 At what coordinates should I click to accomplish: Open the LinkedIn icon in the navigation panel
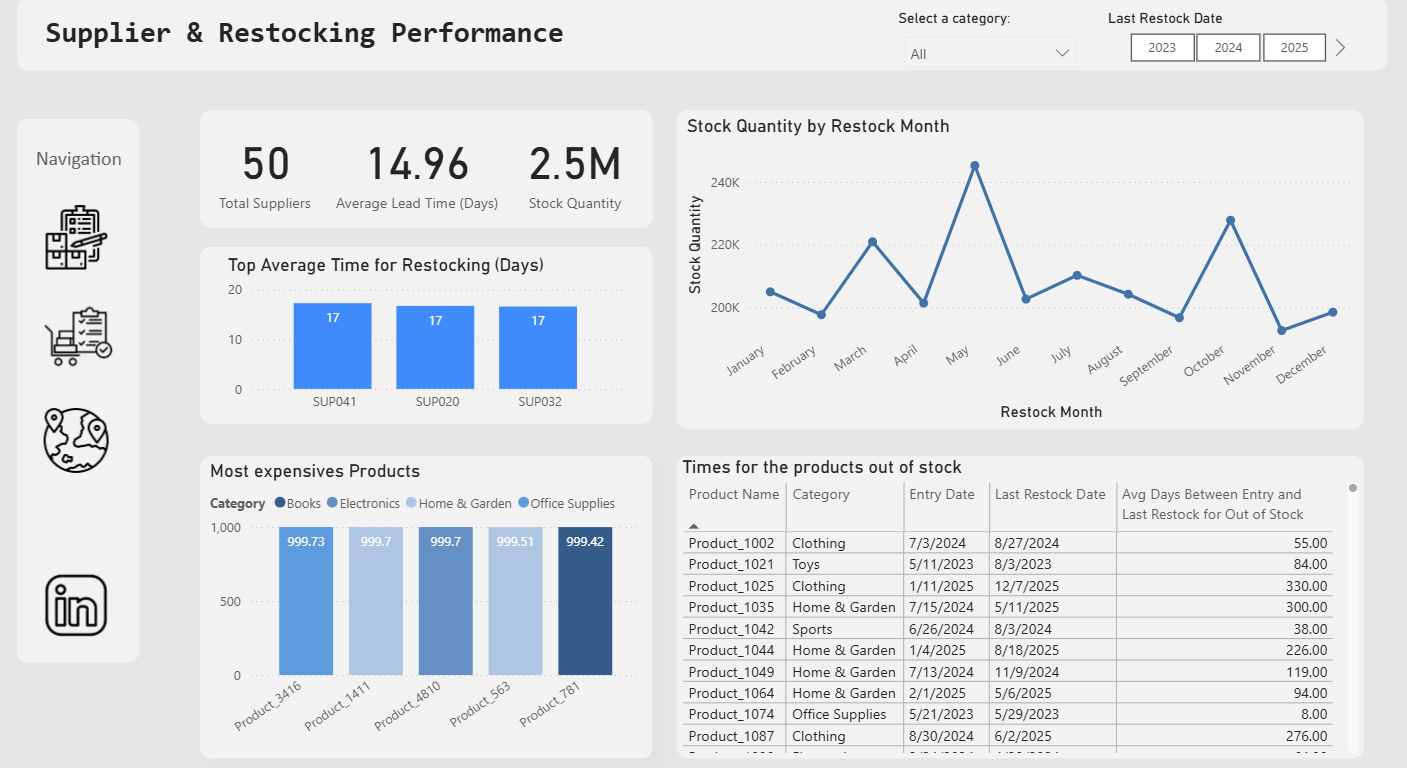[x=76, y=605]
